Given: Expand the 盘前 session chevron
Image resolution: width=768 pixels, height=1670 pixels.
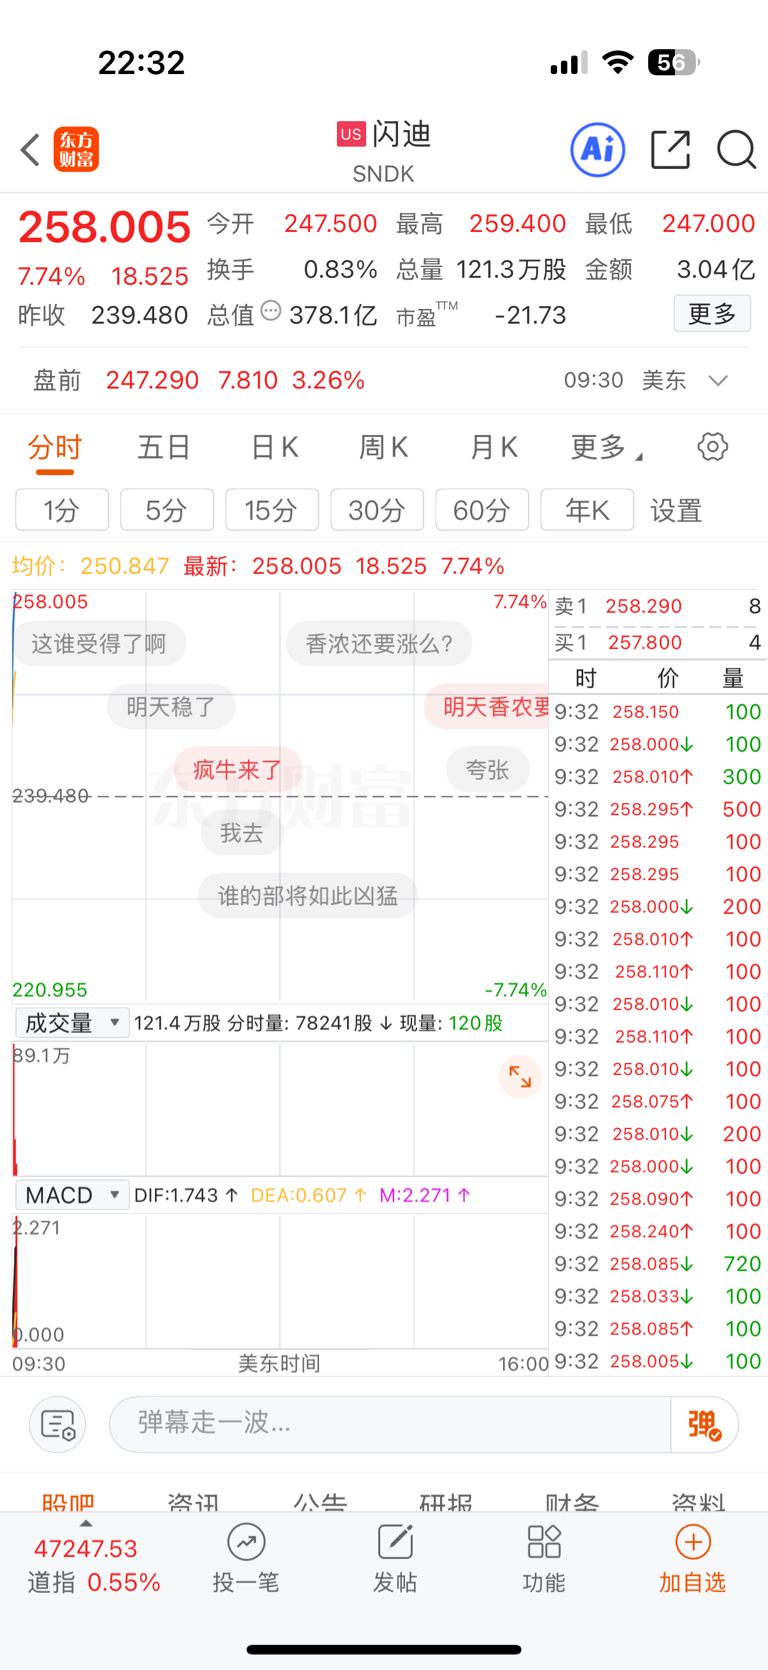Looking at the screenshot, I should [718, 381].
